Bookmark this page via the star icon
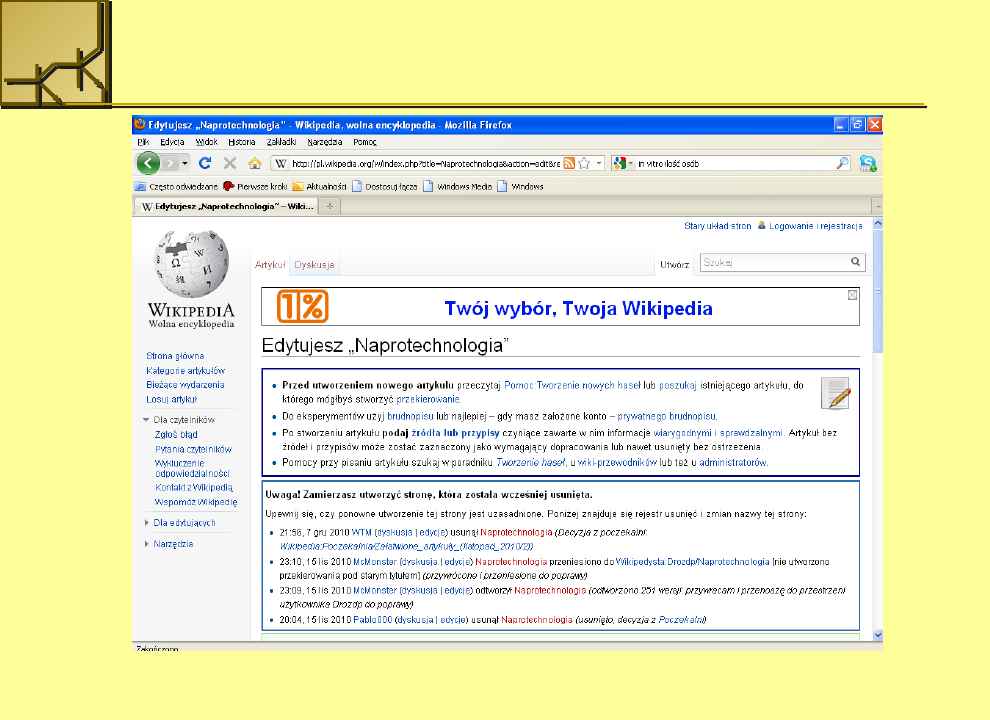 [585, 162]
